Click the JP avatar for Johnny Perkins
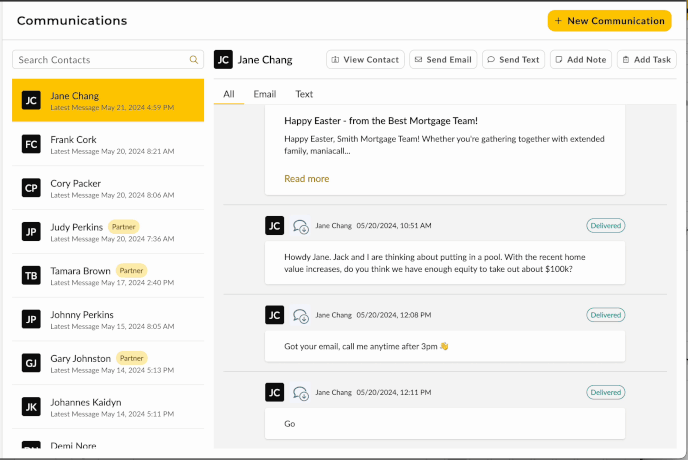The width and height of the screenshot is (688, 460). pos(31,319)
